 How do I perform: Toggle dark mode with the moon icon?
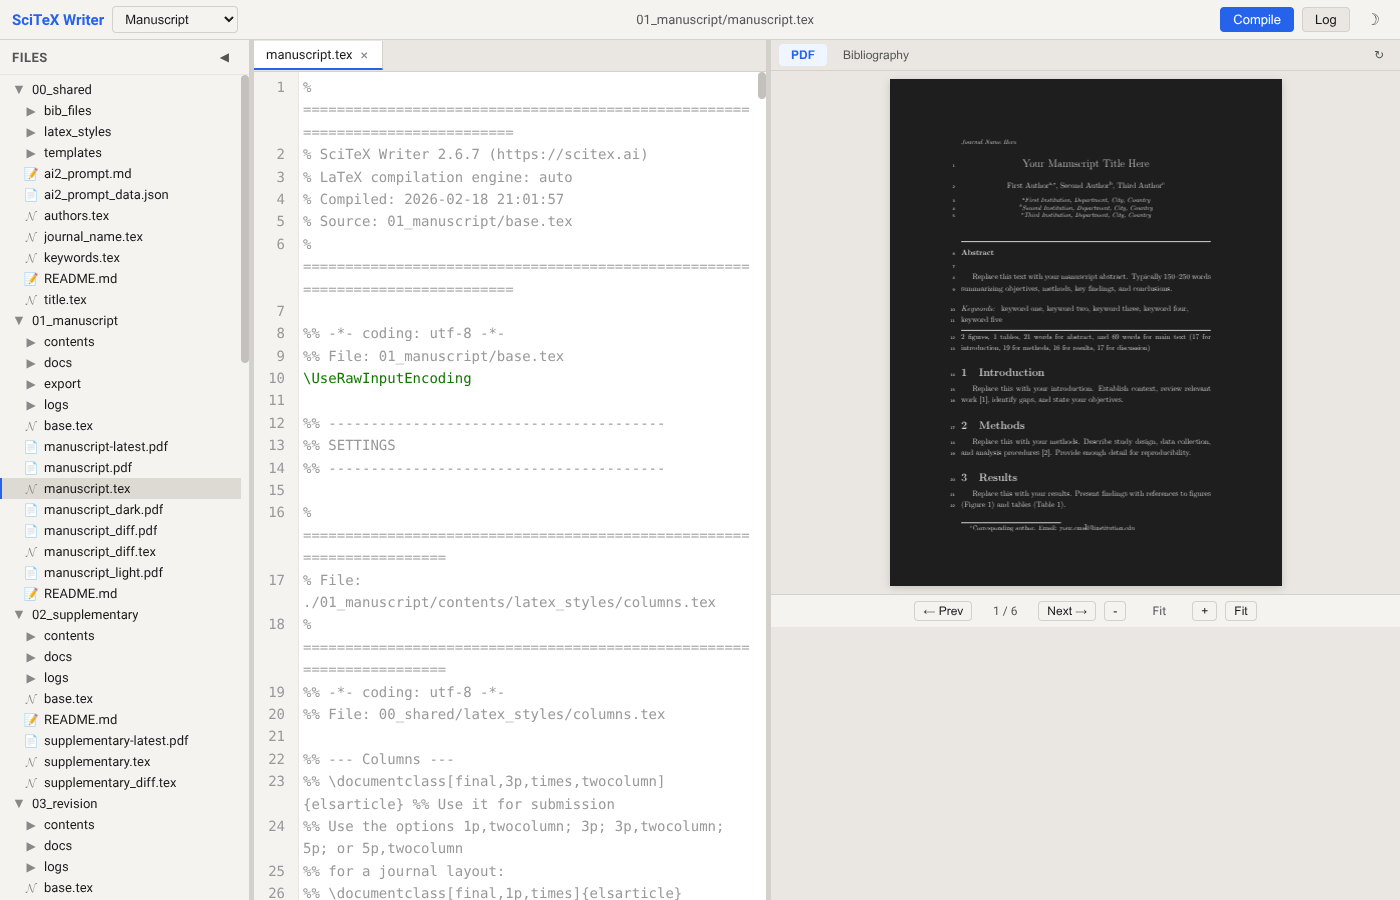click(1374, 19)
